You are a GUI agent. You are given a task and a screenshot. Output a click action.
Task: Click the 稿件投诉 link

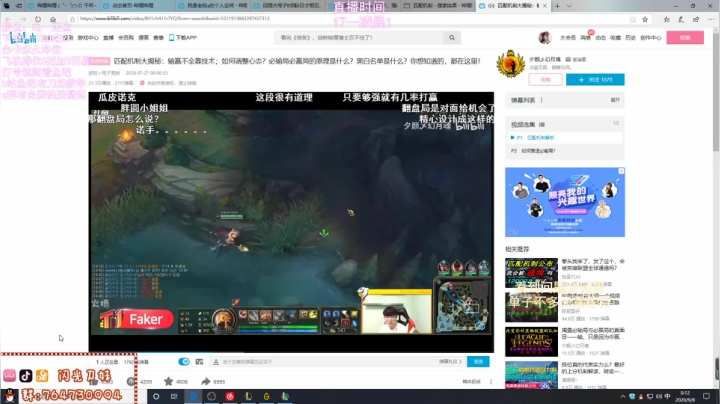point(472,382)
